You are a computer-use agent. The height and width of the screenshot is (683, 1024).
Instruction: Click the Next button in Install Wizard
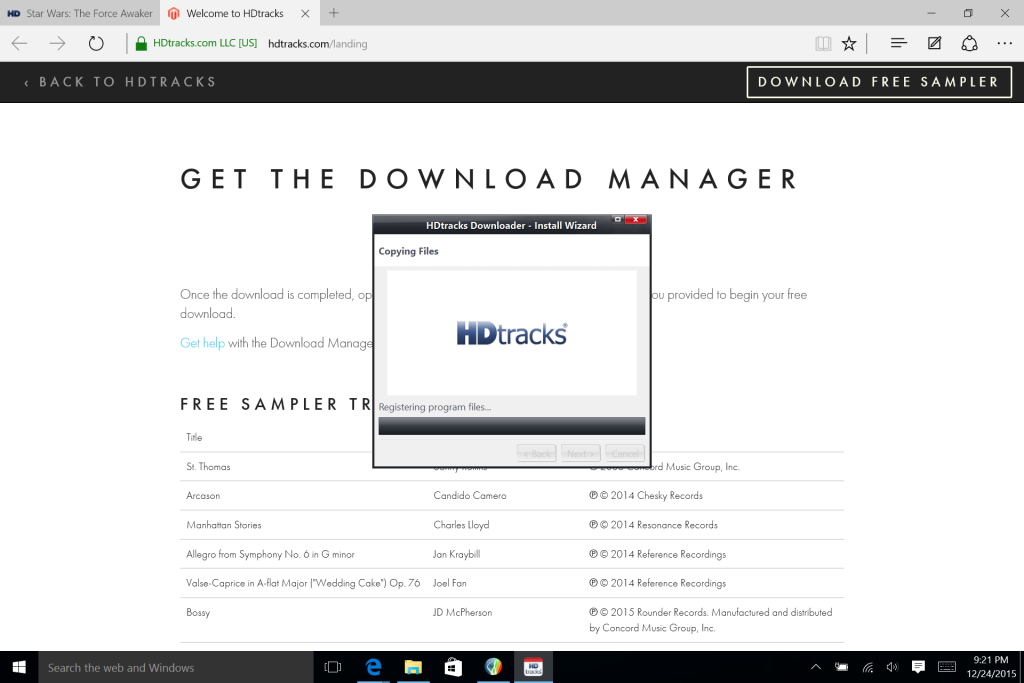(x=581, y=453)
